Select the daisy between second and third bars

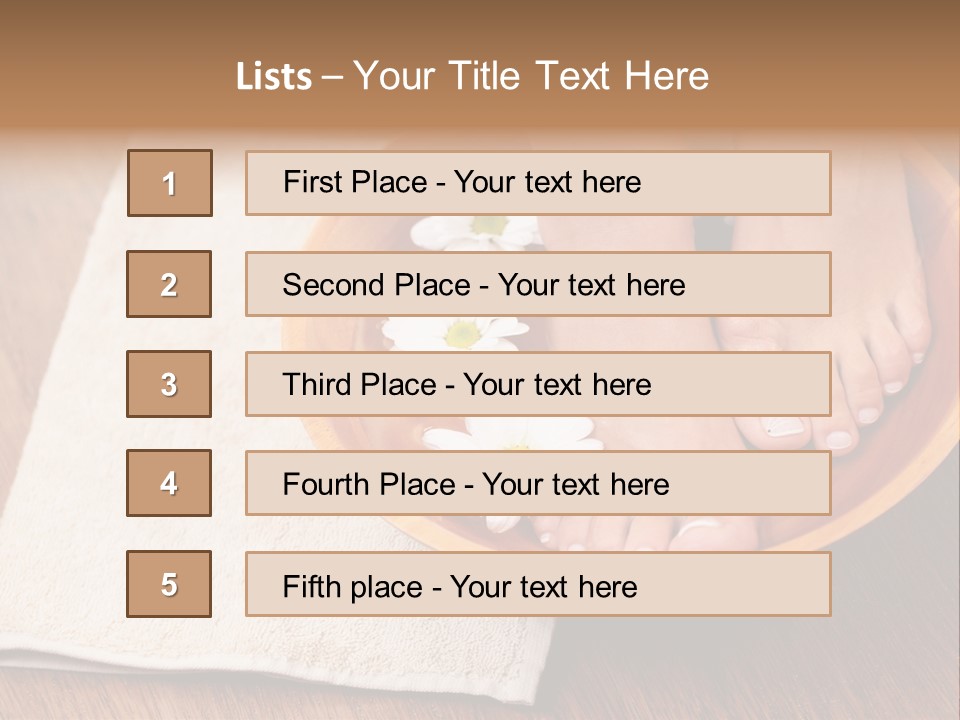pos(460,333)
